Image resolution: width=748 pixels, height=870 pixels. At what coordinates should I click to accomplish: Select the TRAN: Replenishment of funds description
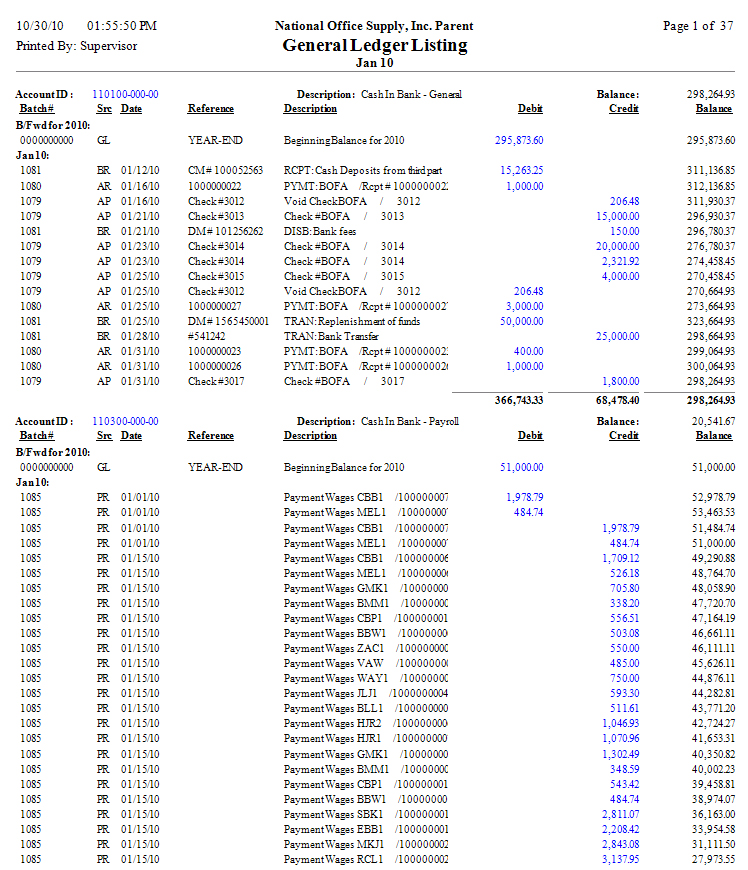(351, 321)
